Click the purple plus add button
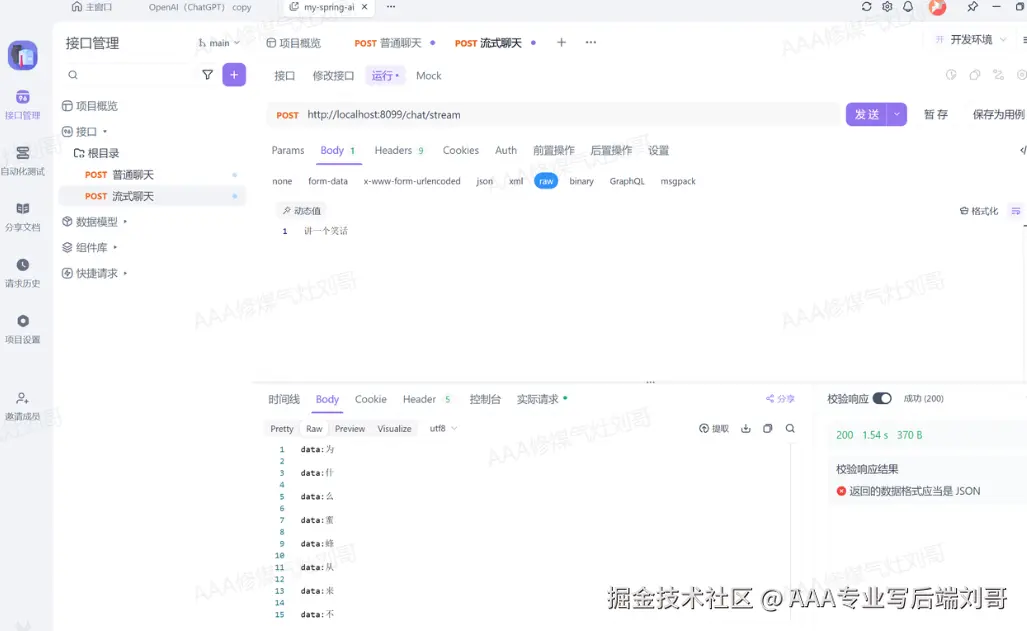The image size is (1027, 631). [234, 75]
